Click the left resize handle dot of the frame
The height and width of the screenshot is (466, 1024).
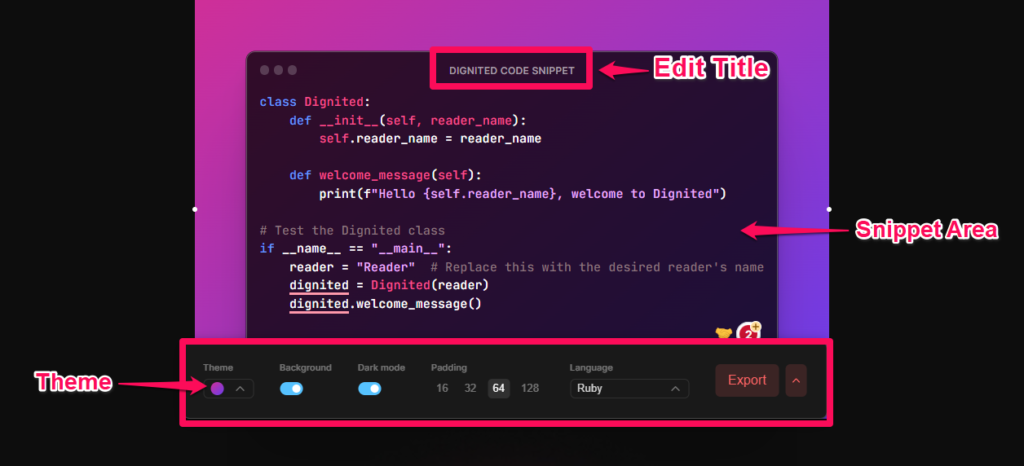195,210
